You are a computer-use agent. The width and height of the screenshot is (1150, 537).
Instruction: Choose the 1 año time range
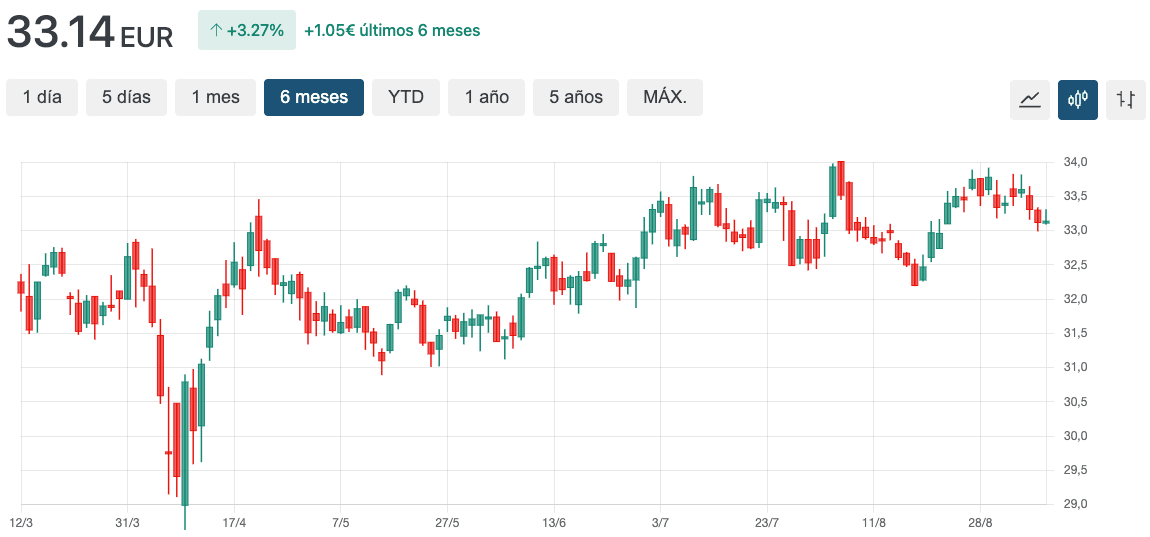(x=486, y=97)
